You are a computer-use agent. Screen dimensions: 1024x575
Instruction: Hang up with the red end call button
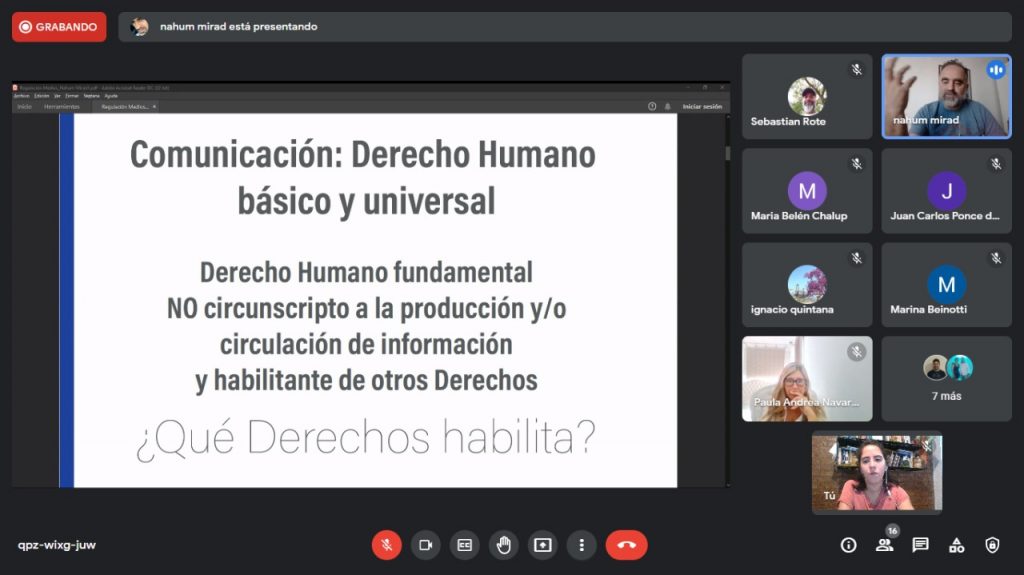click(x=626, y=545)
